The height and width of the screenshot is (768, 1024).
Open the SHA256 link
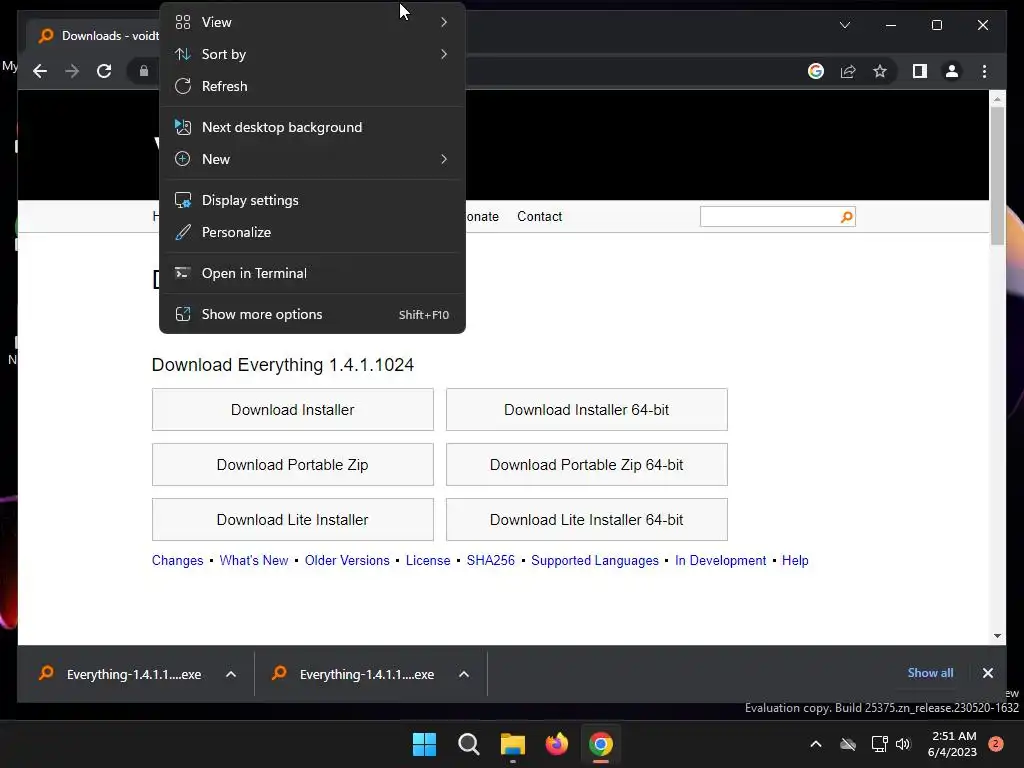coord(490,560)
